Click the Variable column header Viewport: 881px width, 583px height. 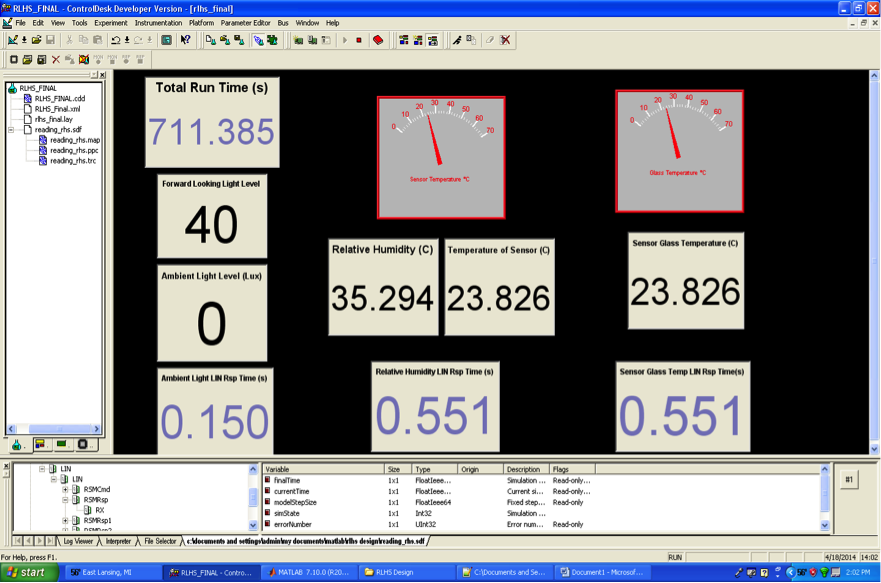324,469
